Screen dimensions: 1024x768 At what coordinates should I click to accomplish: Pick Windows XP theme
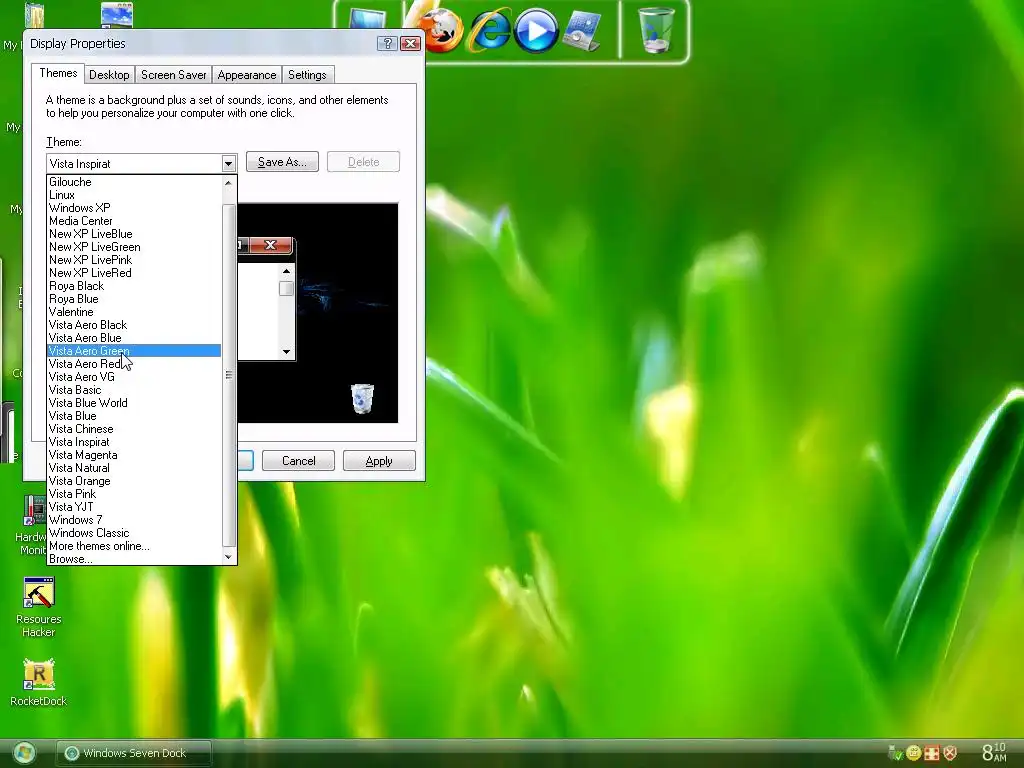point(135,208)
